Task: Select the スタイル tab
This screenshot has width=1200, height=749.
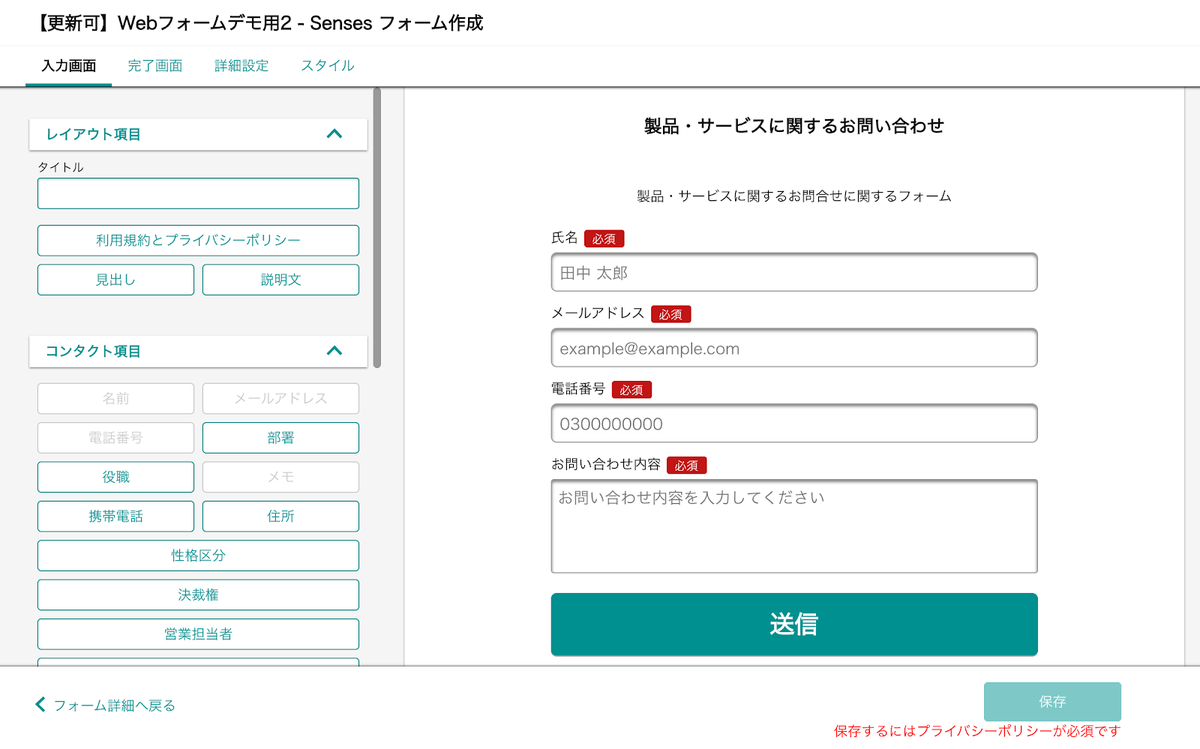Action: (x=327, y=66)
